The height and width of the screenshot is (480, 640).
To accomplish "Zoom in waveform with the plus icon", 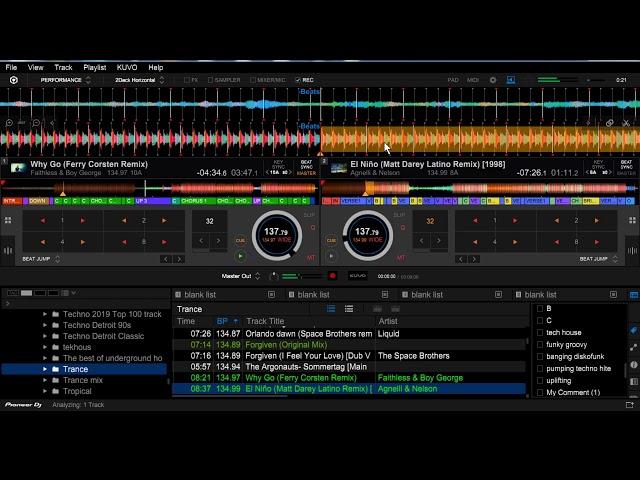I will [x=9, y=122].
